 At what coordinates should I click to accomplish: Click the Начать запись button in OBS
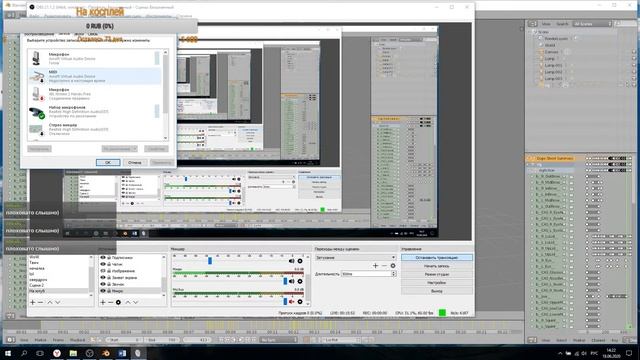(x=436, y=266)
